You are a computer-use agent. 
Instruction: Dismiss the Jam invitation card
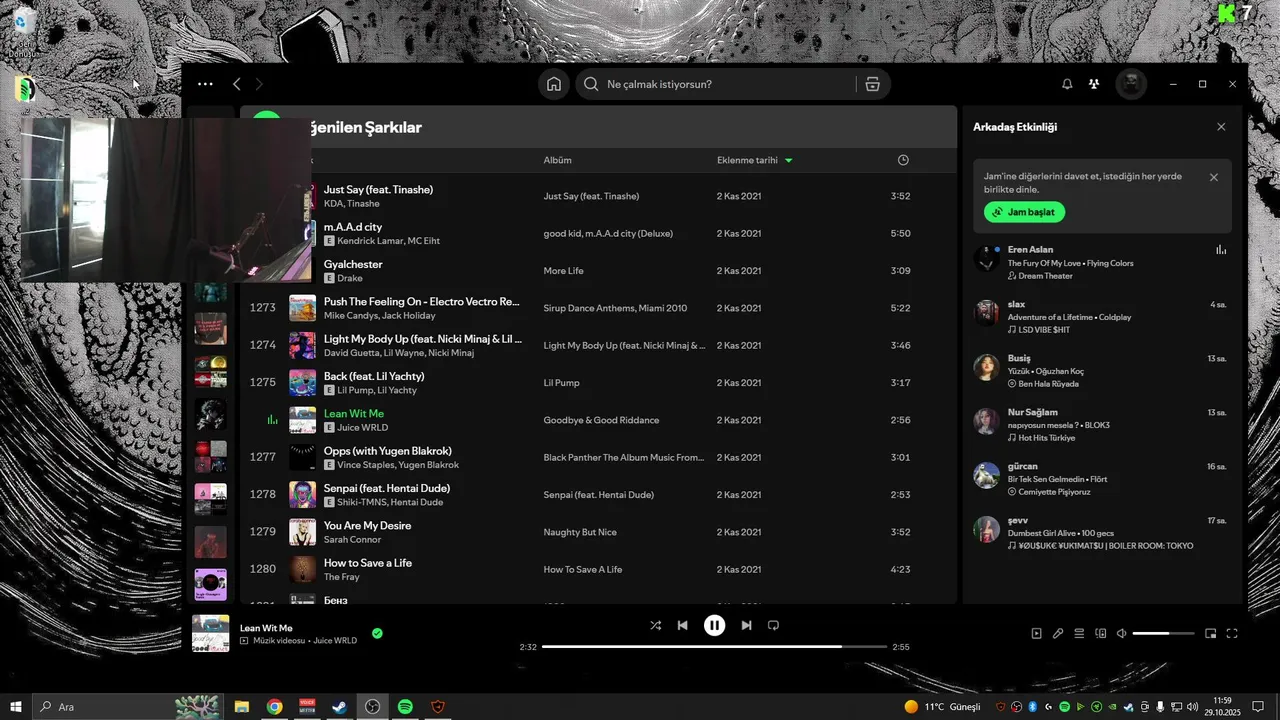pos(1214,177)
